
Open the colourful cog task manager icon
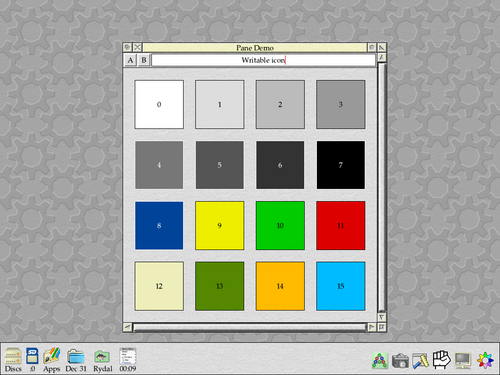click(x=485, y=361)
